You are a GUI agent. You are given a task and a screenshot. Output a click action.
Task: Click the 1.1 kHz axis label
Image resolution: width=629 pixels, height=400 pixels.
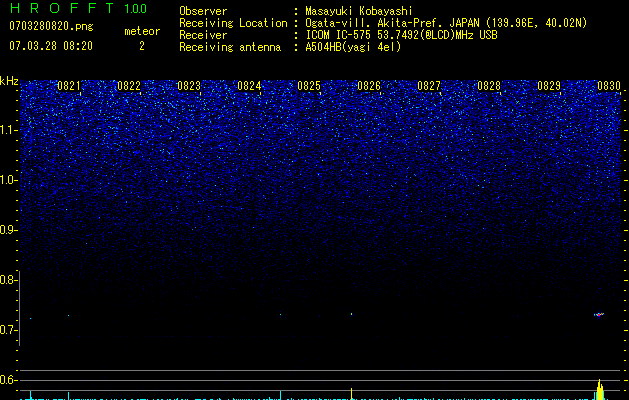click(x=9, y=130)
